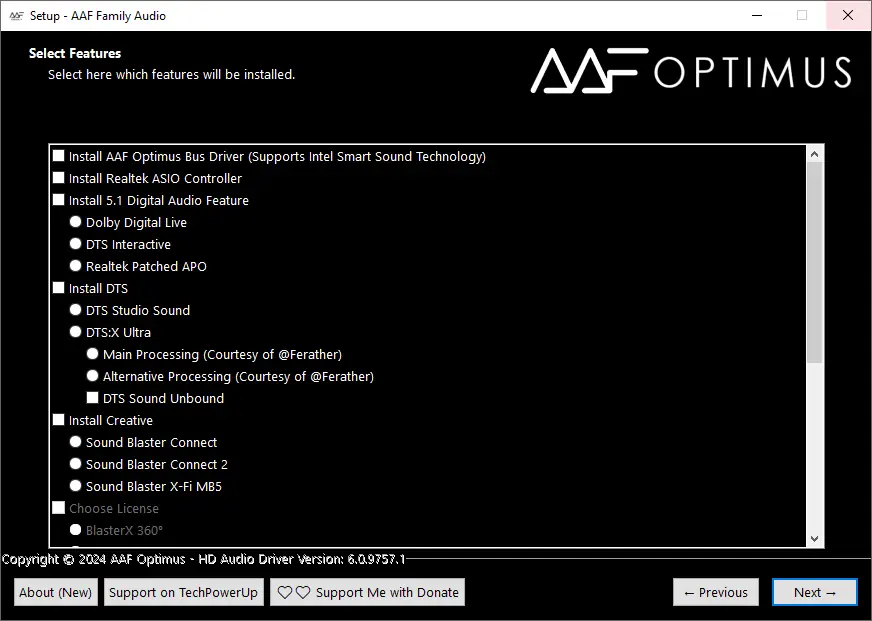This screenshot has height=621, width=872.
Task: Enable Install AAF Optimus Bus Driver checkbox
Action: point(58,156)
